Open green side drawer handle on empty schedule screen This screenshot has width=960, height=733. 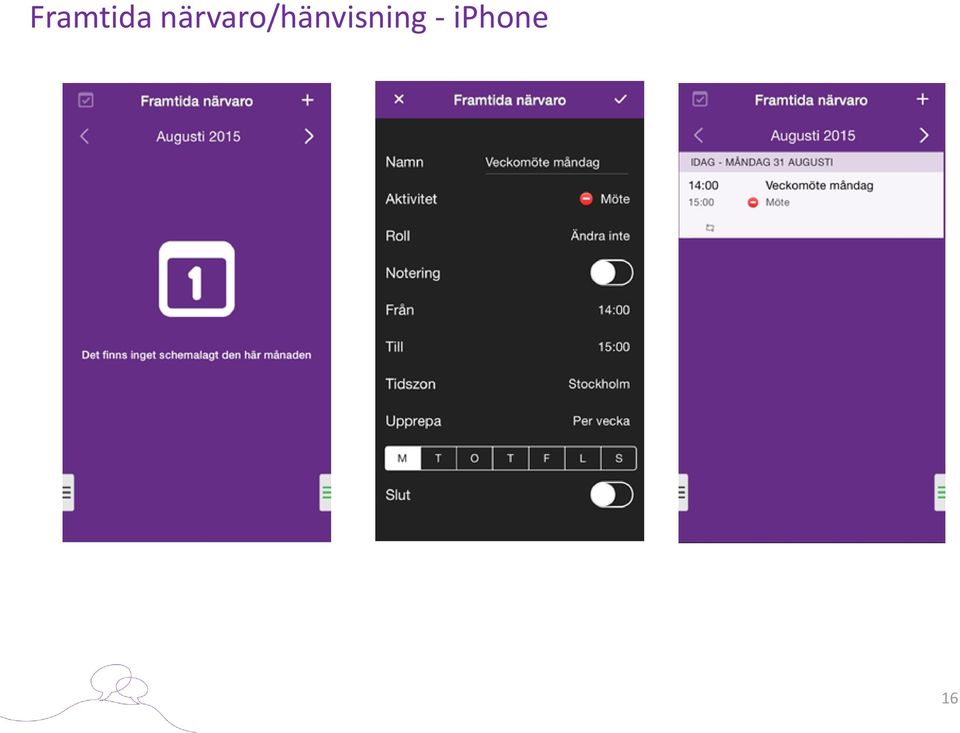326,492
